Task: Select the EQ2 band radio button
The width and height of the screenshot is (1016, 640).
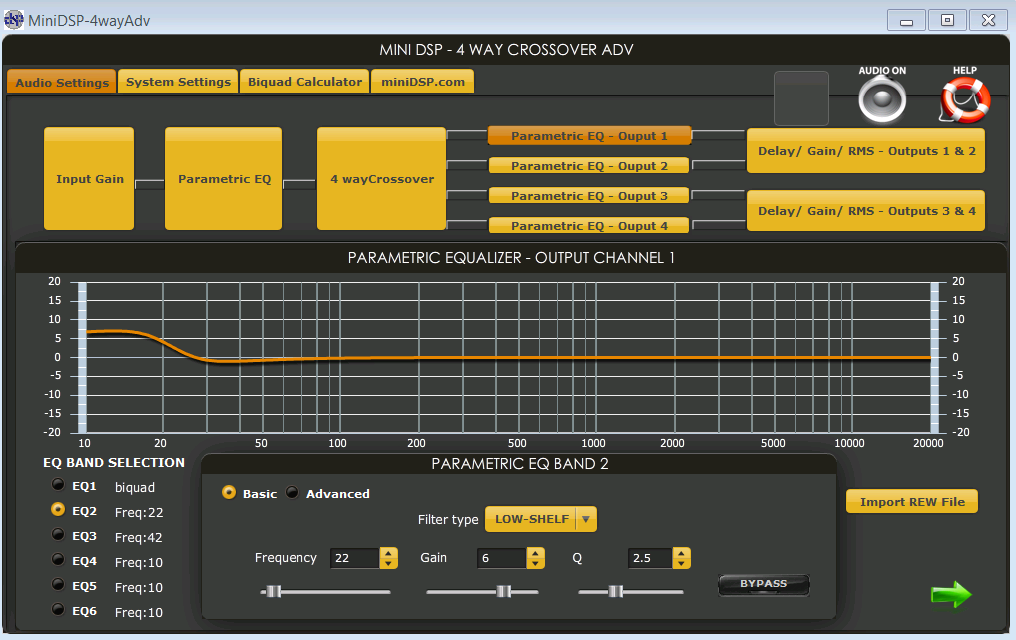Action: pos(58,510)
